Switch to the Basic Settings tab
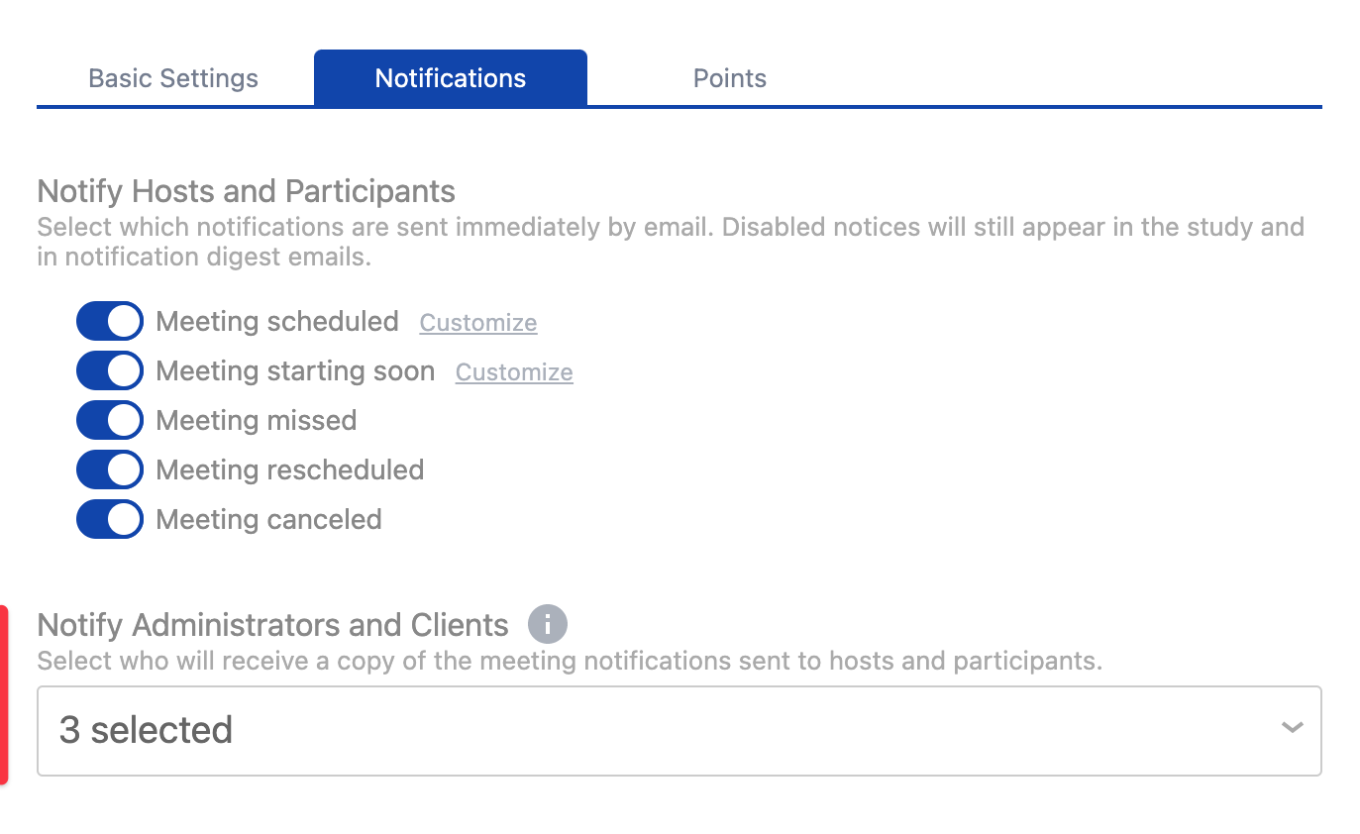The image size is (1360, 834). pyautogui.click(x=173, y=78)
